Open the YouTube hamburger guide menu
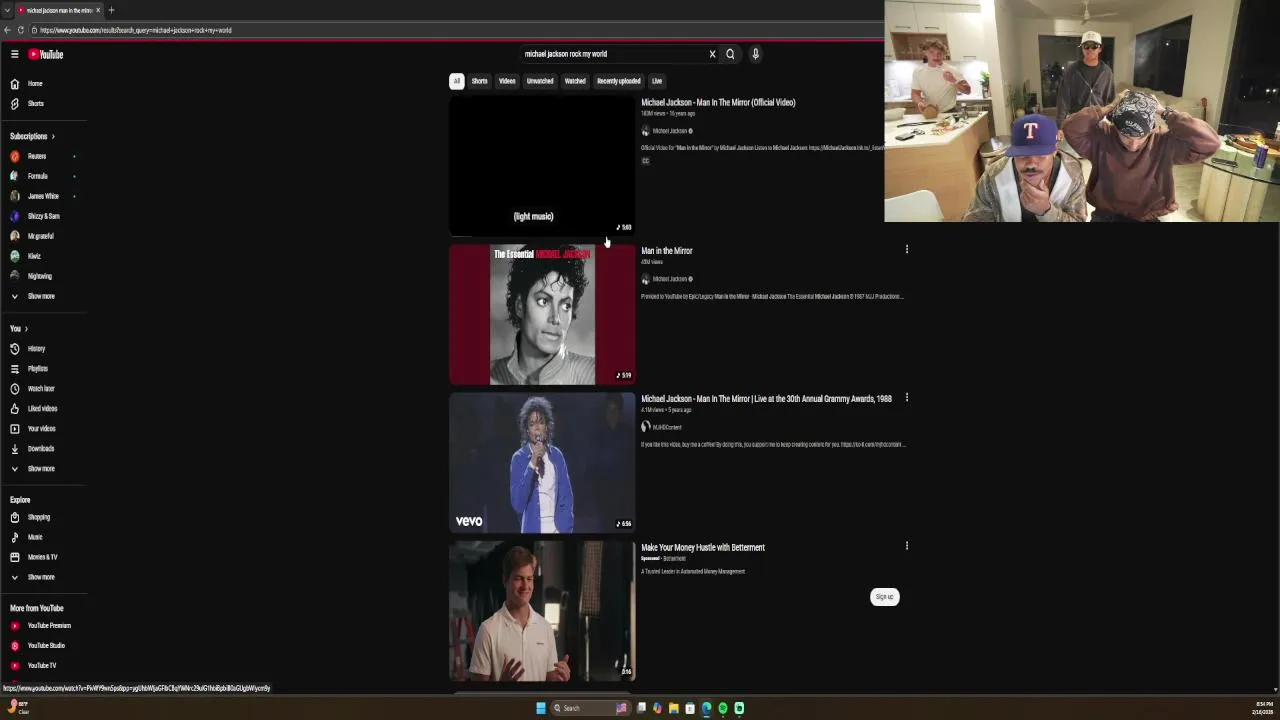 click(x=14, y=54)
